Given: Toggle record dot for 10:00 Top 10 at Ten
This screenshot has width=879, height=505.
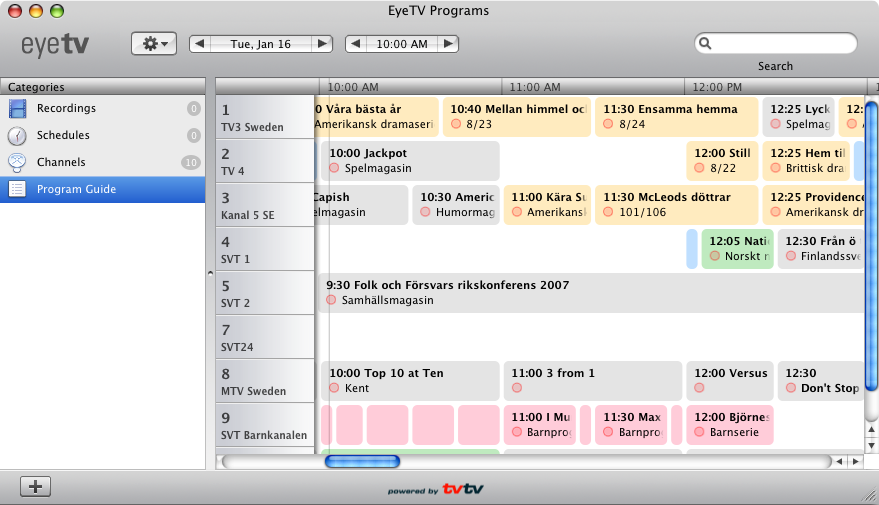Looking at the screenshot, I should [335, 388].
